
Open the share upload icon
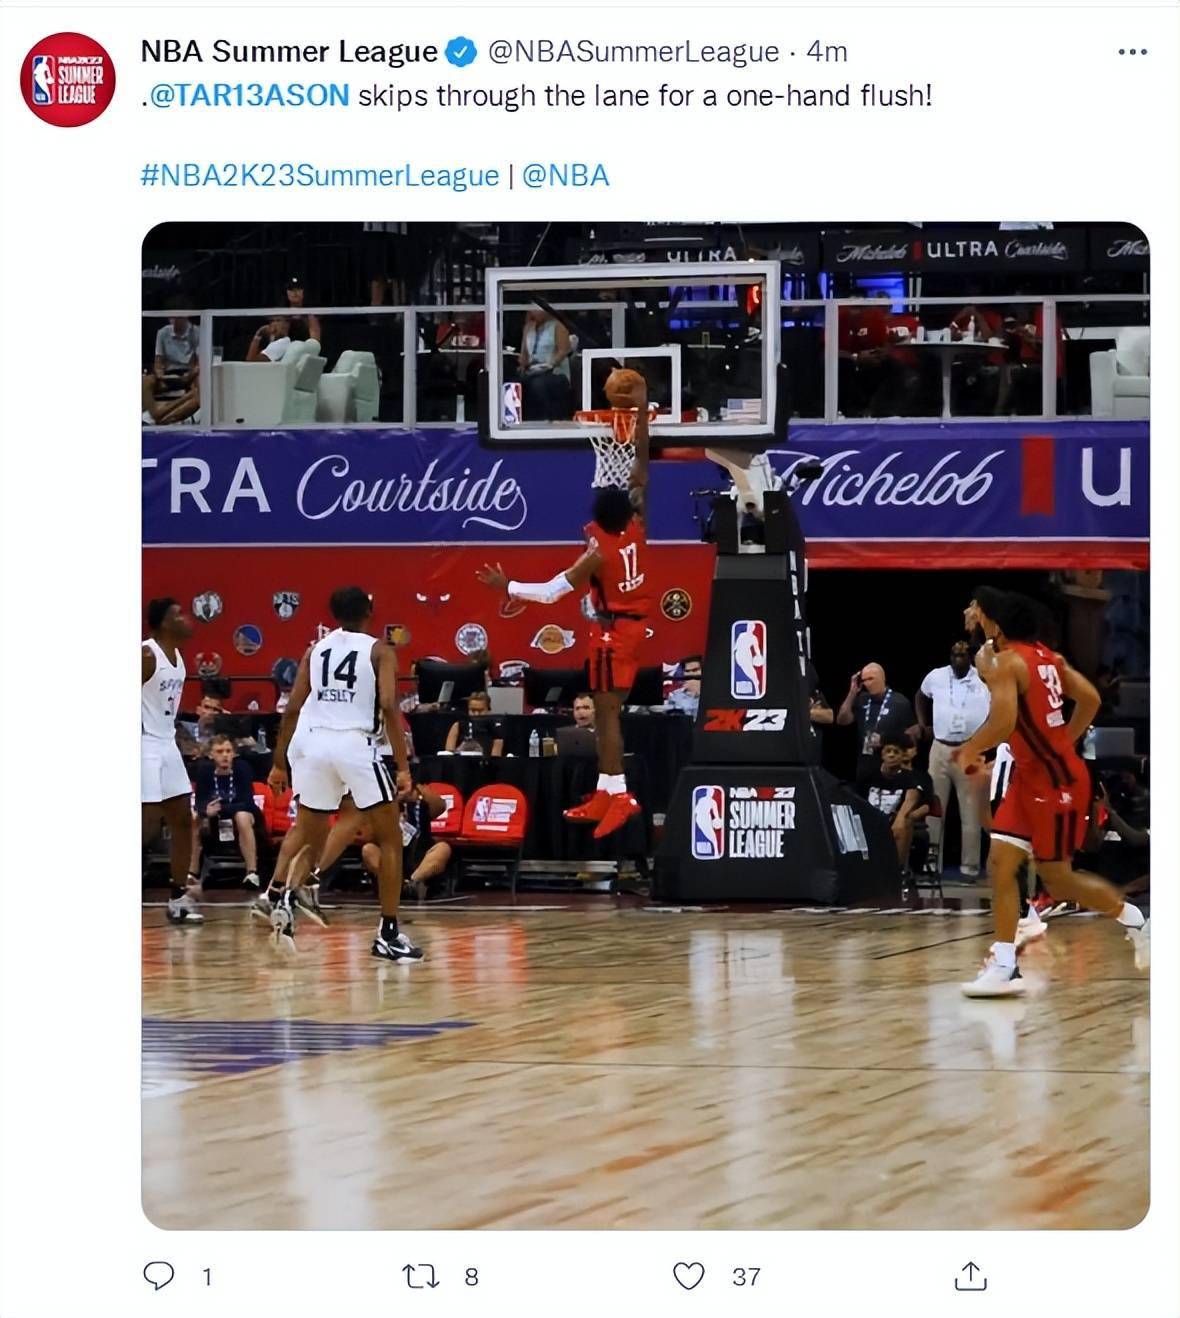[x=970, y=1276]
